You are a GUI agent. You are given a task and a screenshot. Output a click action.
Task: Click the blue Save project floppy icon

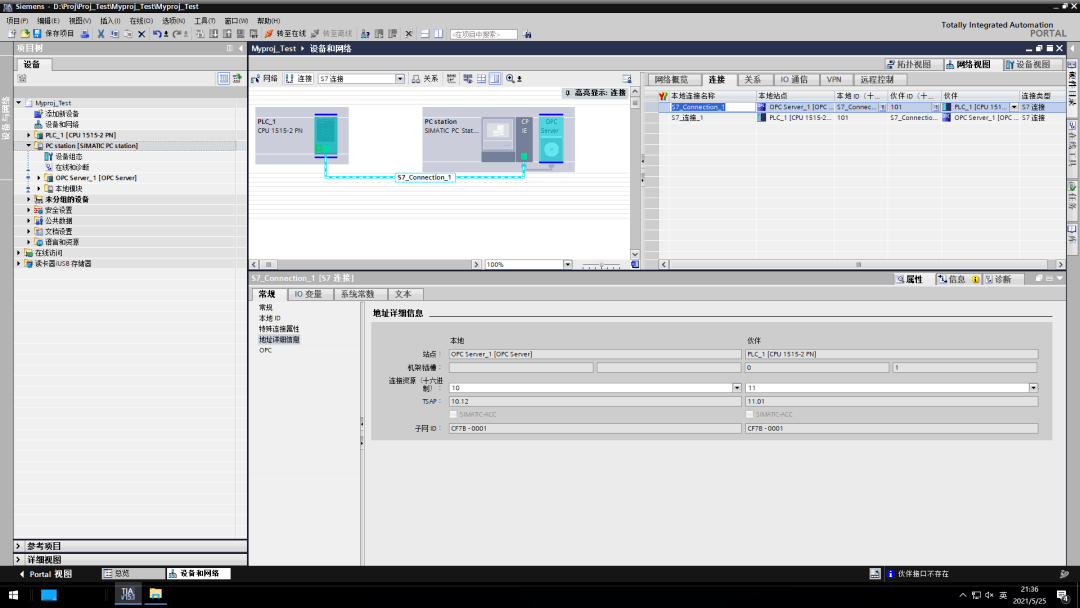click(37, 34)
